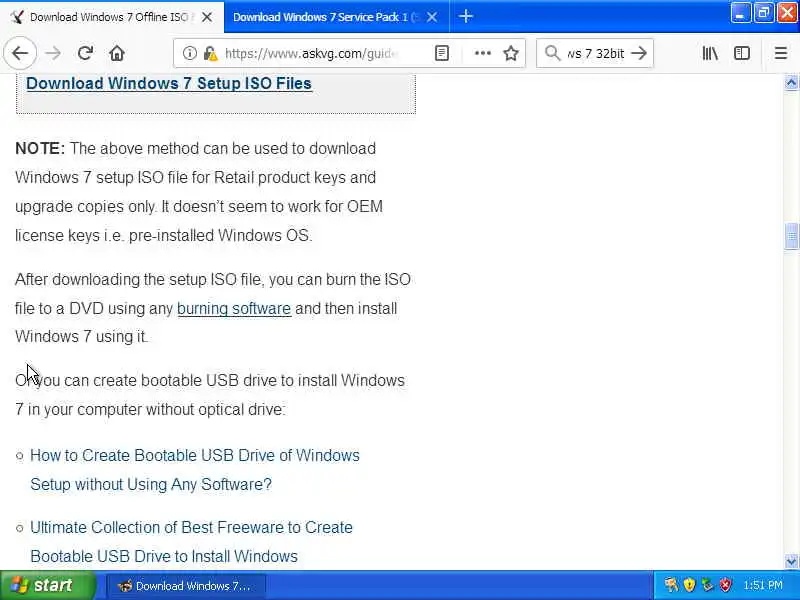Select Download Windows 7 taskbar button

186,586
